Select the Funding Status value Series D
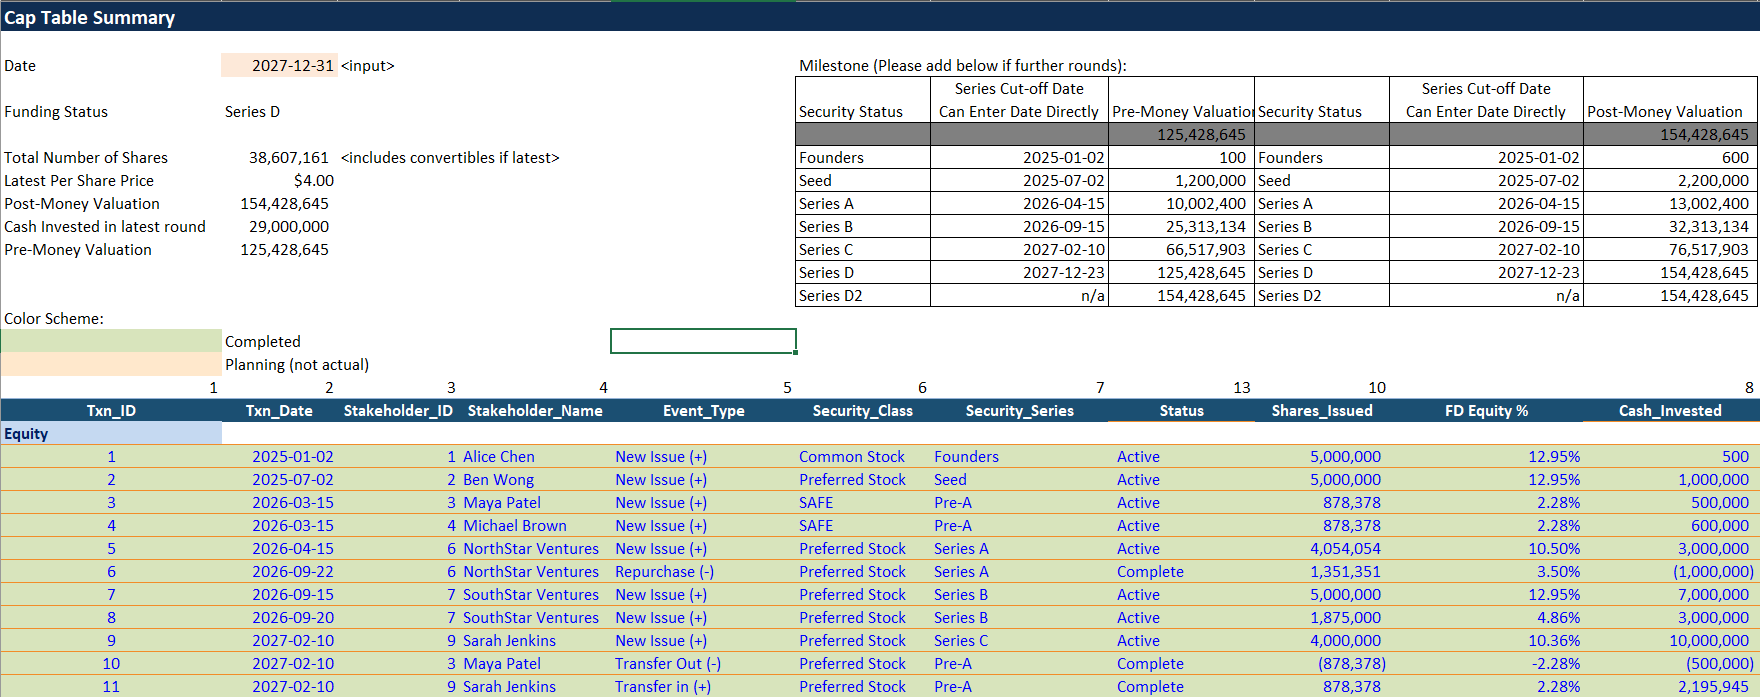The height and width of the screenshot is (697, 1760). pos(252,112)
